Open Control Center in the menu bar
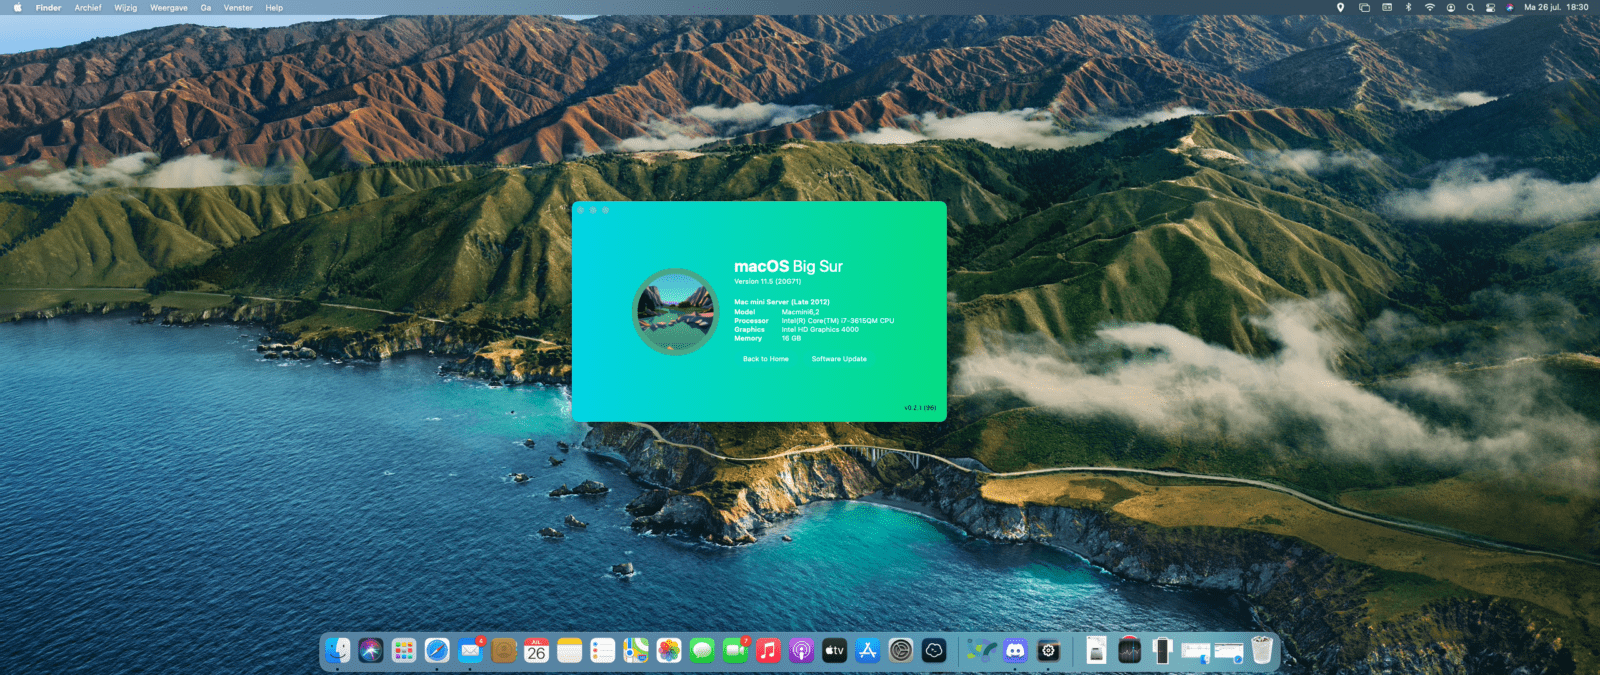The width and height of the screenshot is (1600, 675). (x=1490, y=7)
